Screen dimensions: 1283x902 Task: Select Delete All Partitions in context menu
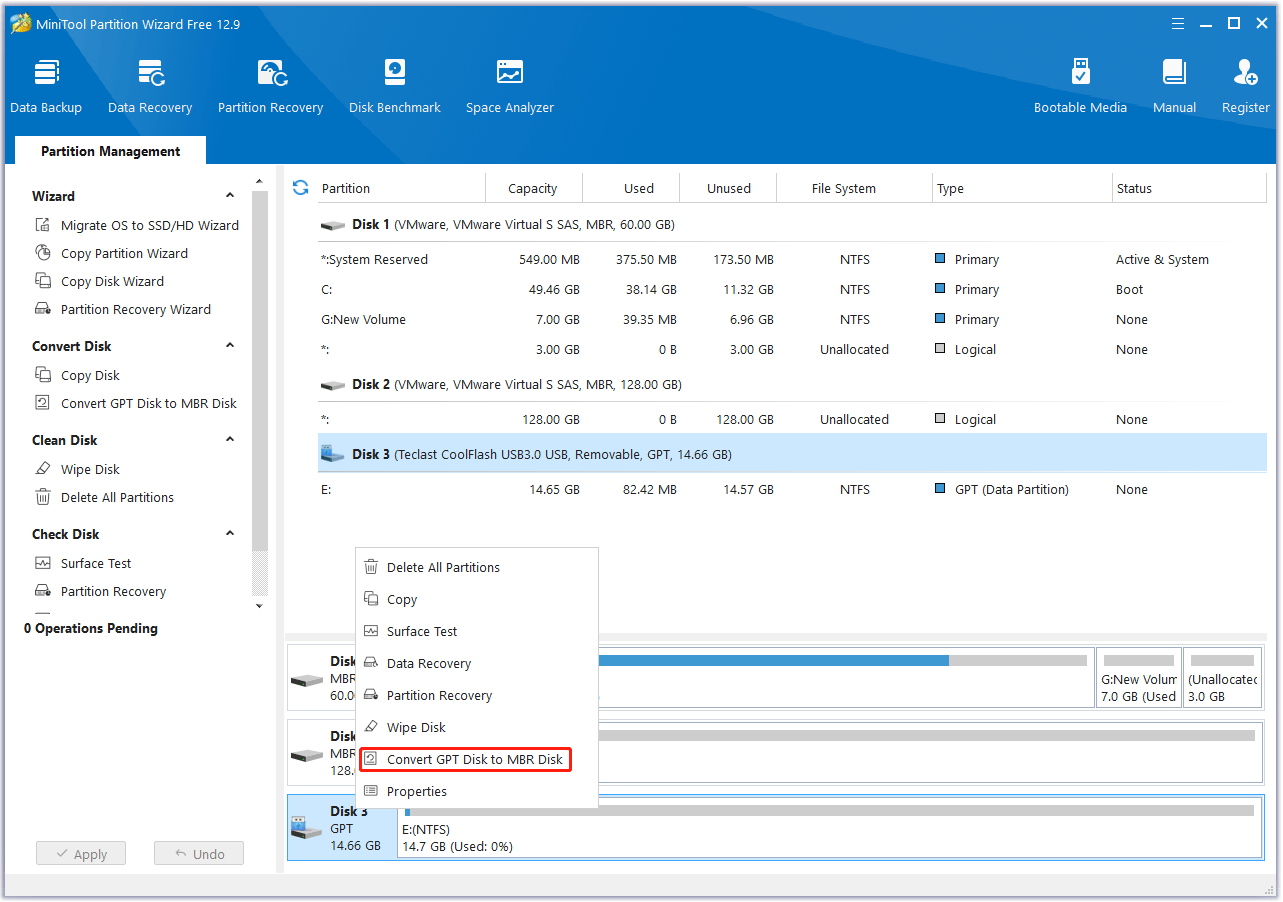coord(477,567)
